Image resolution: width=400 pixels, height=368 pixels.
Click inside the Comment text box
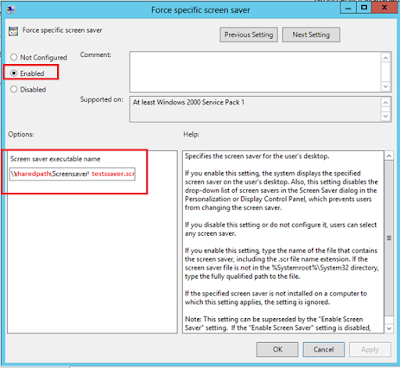click(255, 72)
